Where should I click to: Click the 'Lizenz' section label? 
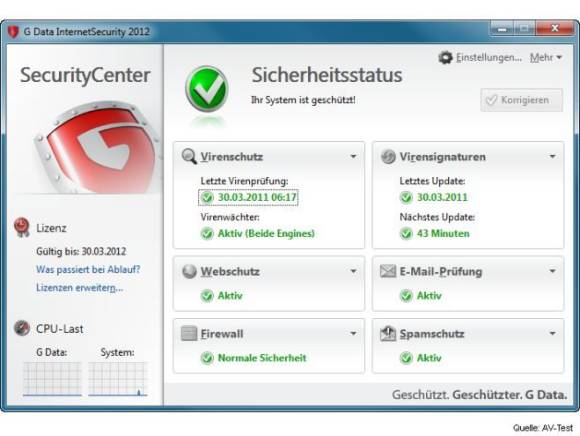point(51,228)
